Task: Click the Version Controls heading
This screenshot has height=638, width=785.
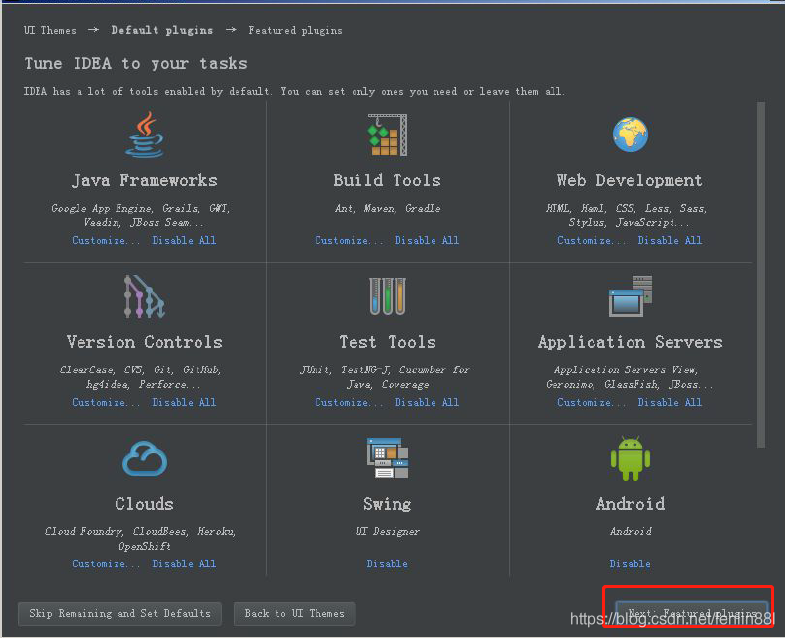Action: click(144, 342)
